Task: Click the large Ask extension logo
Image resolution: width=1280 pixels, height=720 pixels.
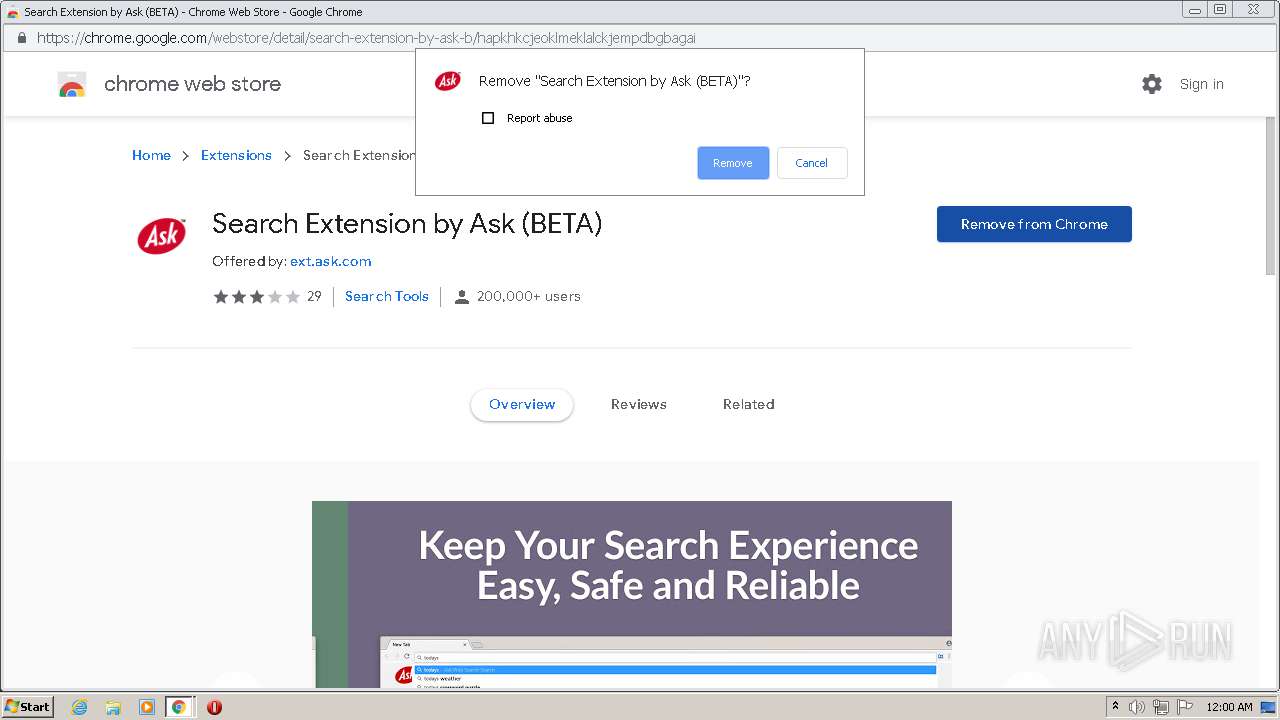Action: 161,237
